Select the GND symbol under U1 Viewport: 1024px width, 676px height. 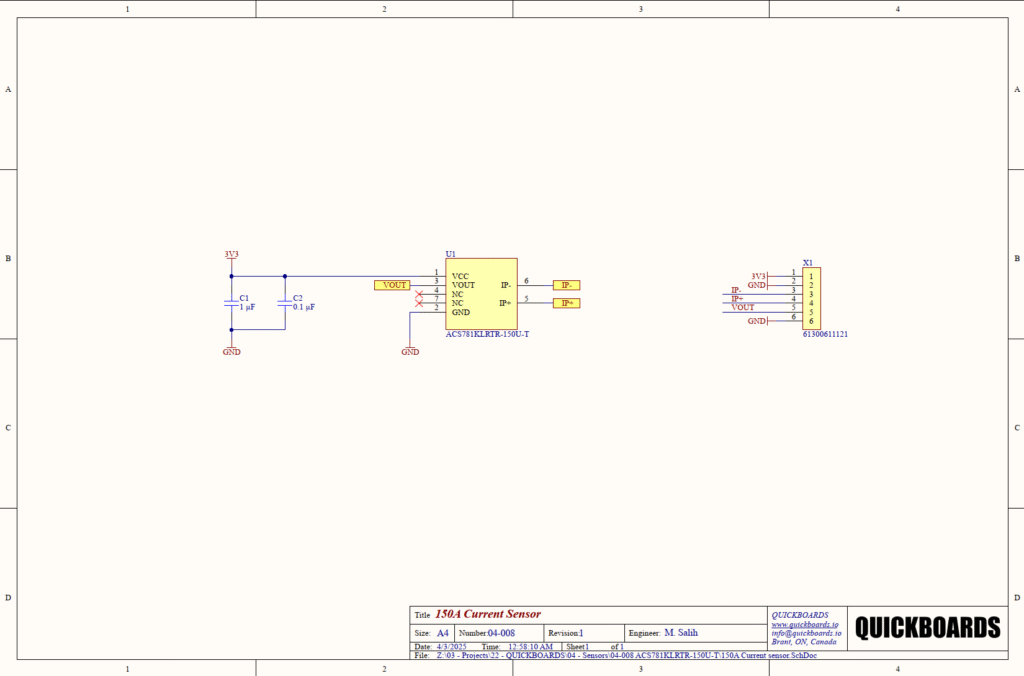tap(410, 351)
